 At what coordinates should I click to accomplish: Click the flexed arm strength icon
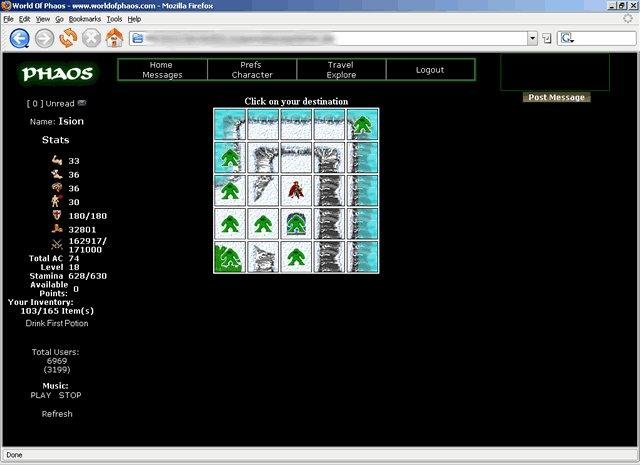click(57, 160)
